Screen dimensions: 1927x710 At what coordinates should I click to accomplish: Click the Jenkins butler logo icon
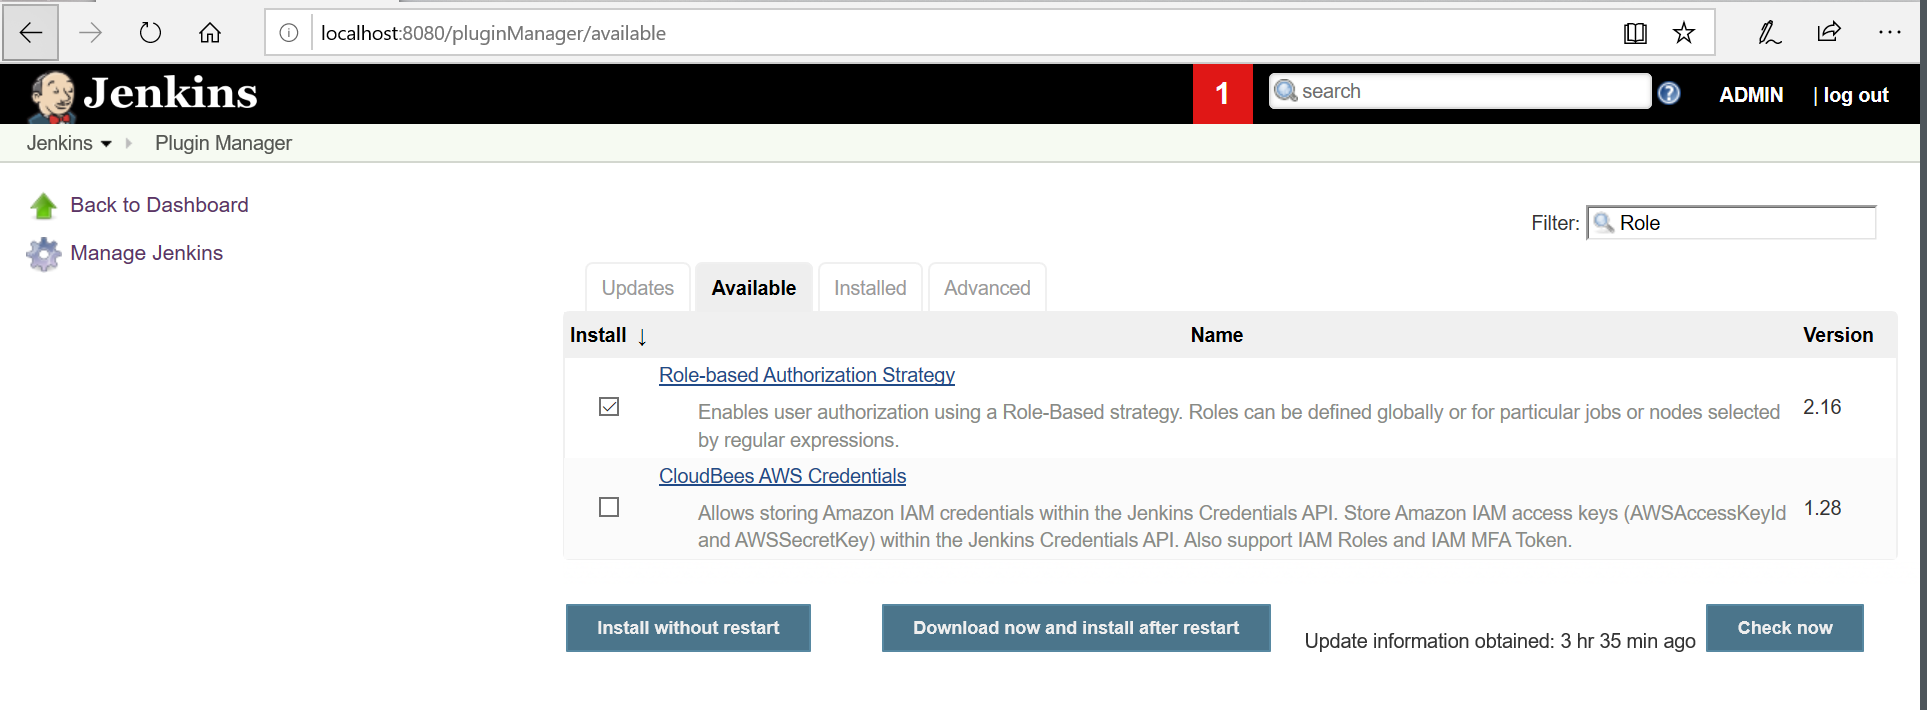coord(52,96)
